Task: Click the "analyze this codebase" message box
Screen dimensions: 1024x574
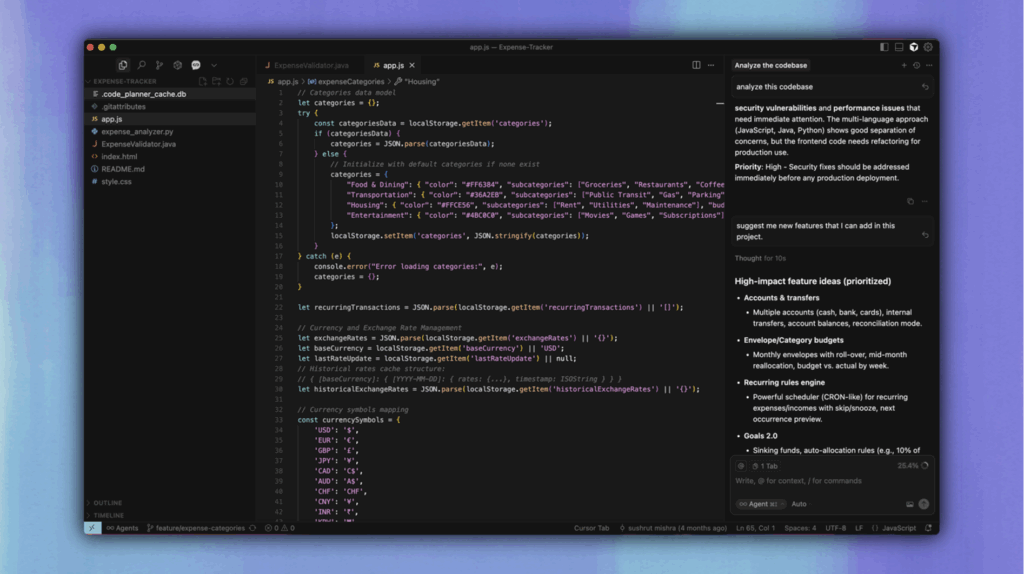Action: [x=833, y=87]
